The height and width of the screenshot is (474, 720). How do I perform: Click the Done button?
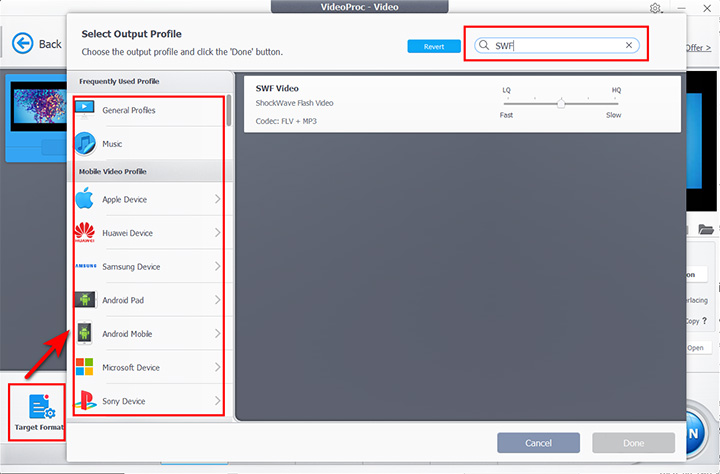point(633,443)
